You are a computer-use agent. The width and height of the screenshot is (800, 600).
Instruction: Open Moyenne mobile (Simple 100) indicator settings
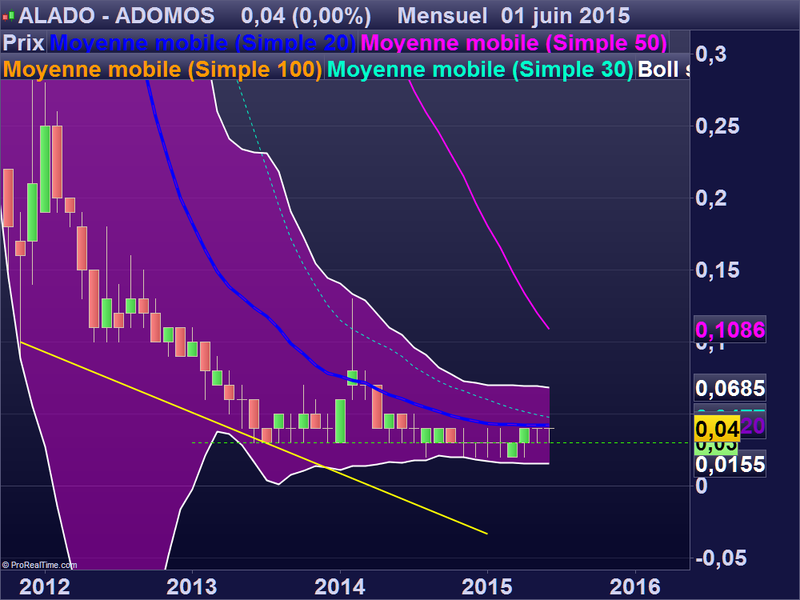(x=163, y=69)
